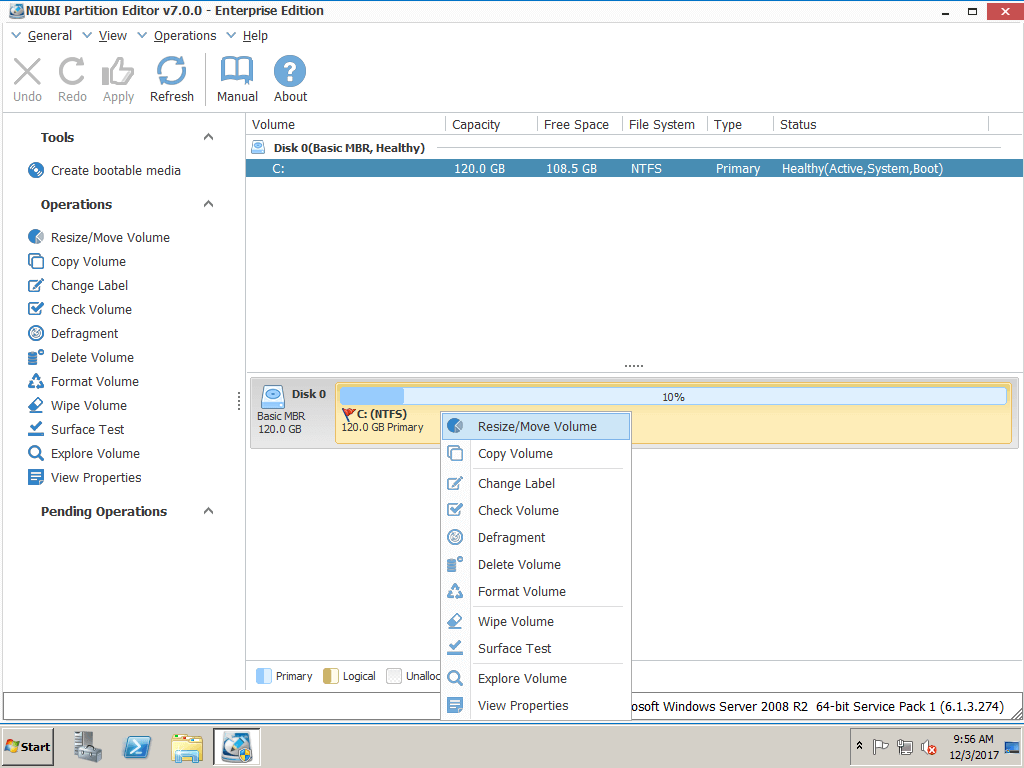
Task: Click sidebar Defragment icon
Action: coord(36,333)
